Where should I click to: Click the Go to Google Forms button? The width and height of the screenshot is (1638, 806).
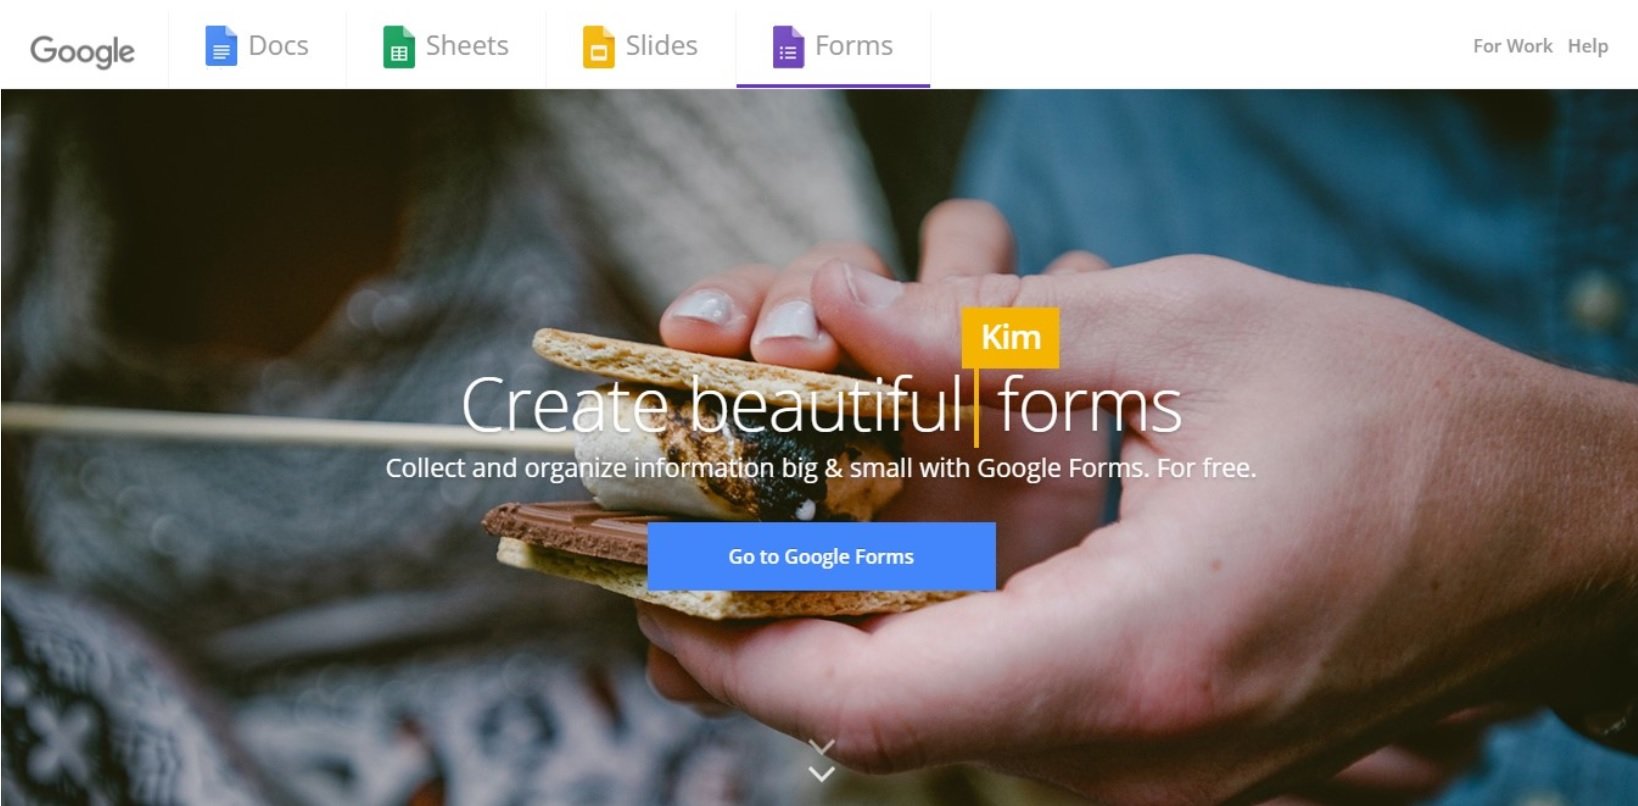[821, 556]
